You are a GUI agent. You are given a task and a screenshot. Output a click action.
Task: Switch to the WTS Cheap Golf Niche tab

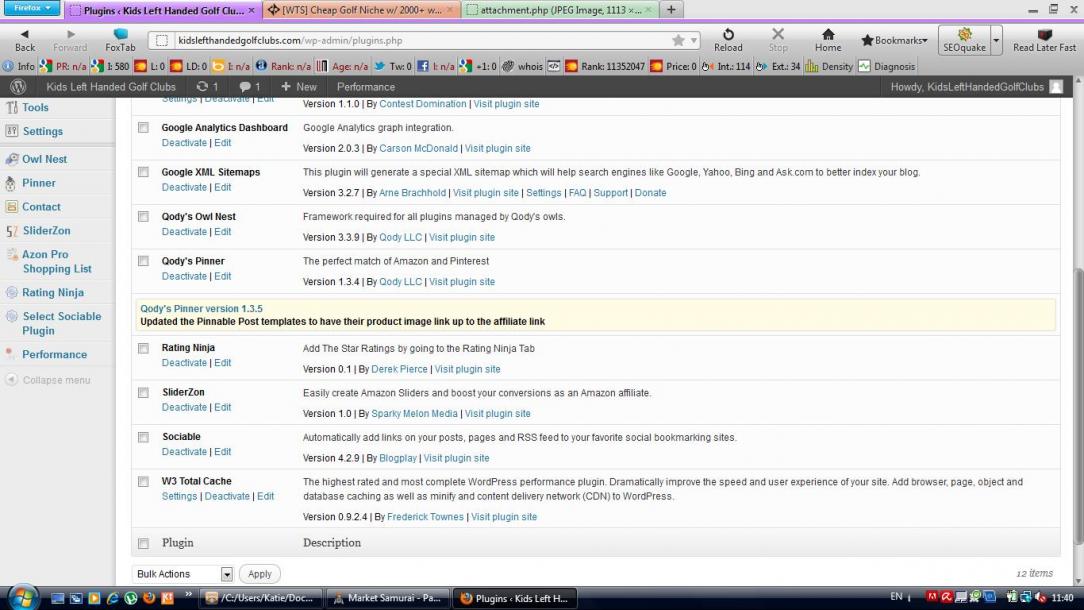(361, 10)
